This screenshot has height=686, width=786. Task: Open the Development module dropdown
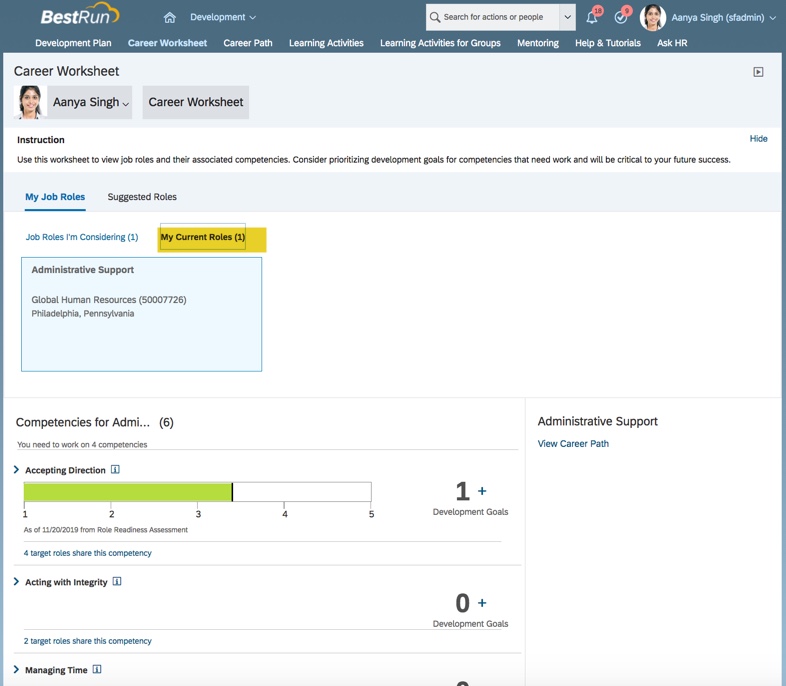coord(223,17)
